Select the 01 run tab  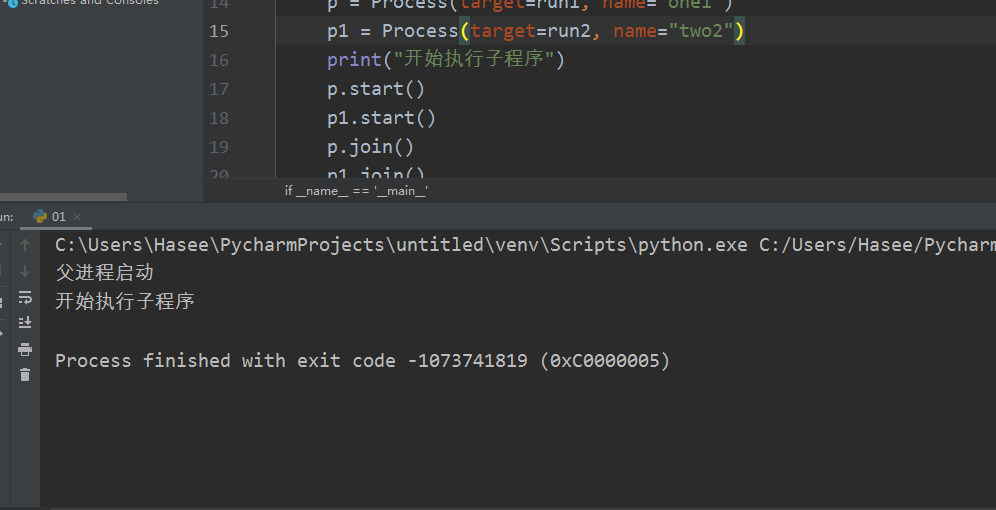(x=57, y=217)
